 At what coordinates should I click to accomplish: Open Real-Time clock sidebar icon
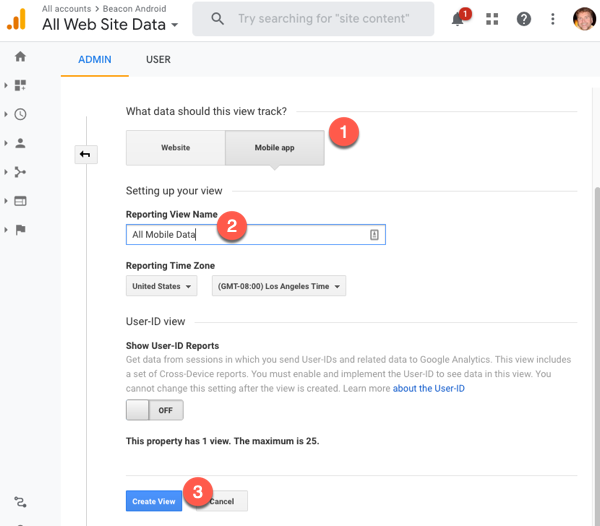[20, 114]
